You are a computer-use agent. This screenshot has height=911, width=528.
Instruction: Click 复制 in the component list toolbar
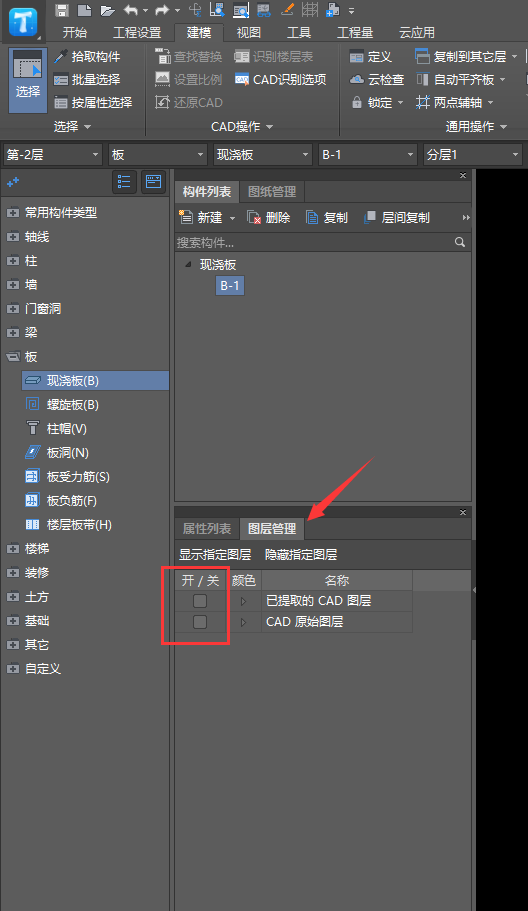327,217
